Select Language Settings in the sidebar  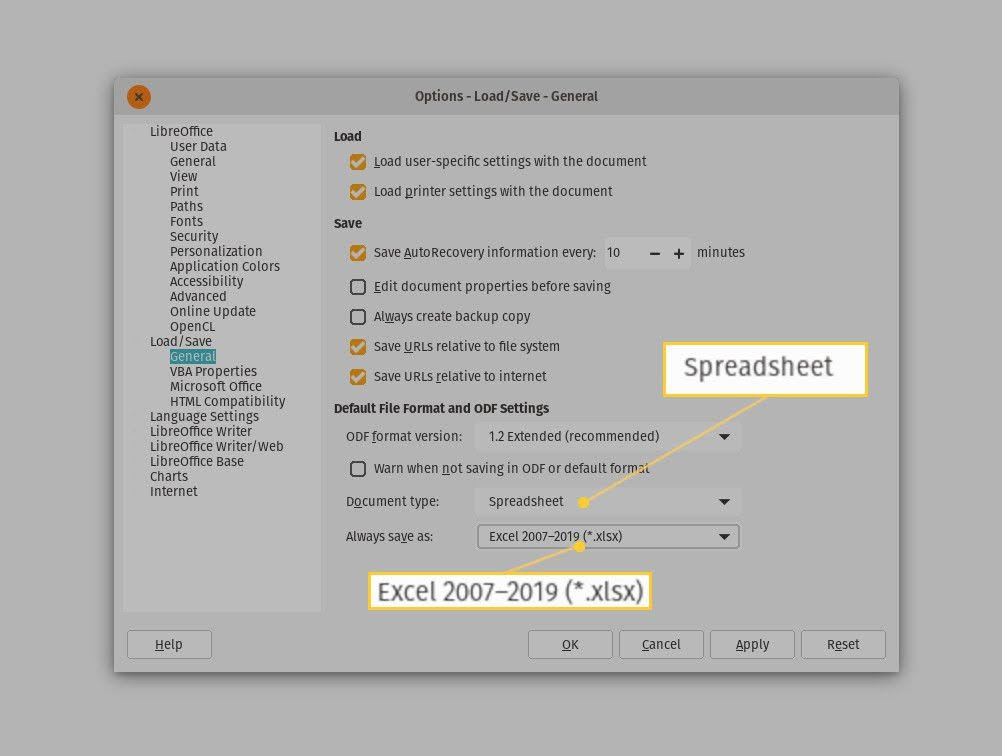coord(204,416)
